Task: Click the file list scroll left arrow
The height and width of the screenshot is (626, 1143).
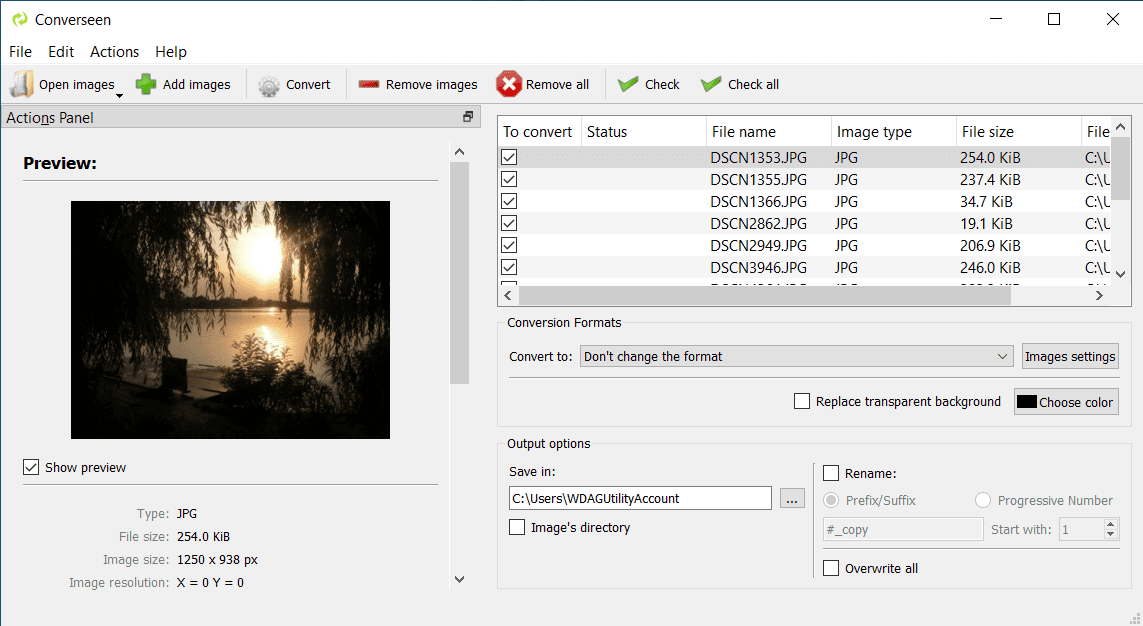Action: coord(507,296)
